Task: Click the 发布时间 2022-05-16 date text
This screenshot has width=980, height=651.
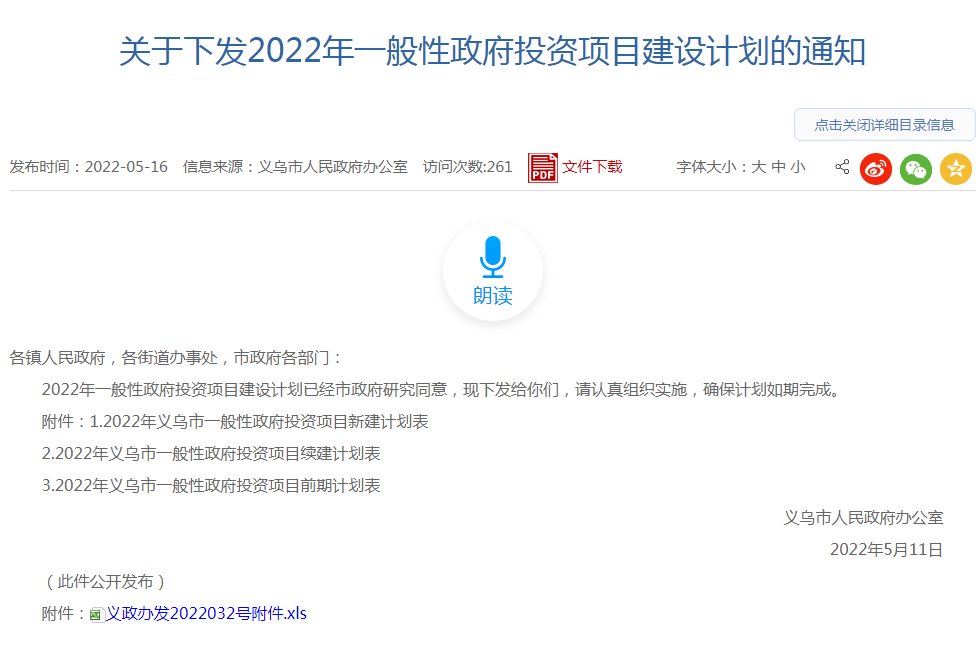Action: tap(89, 167)
